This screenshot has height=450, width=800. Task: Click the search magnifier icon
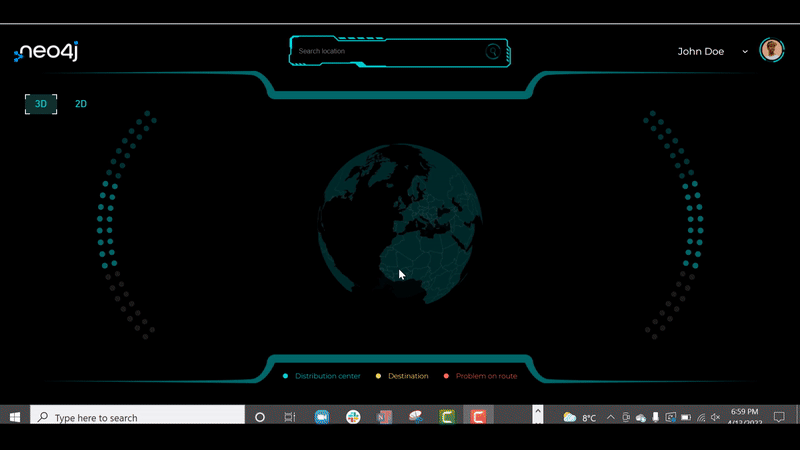coord(493,51)
